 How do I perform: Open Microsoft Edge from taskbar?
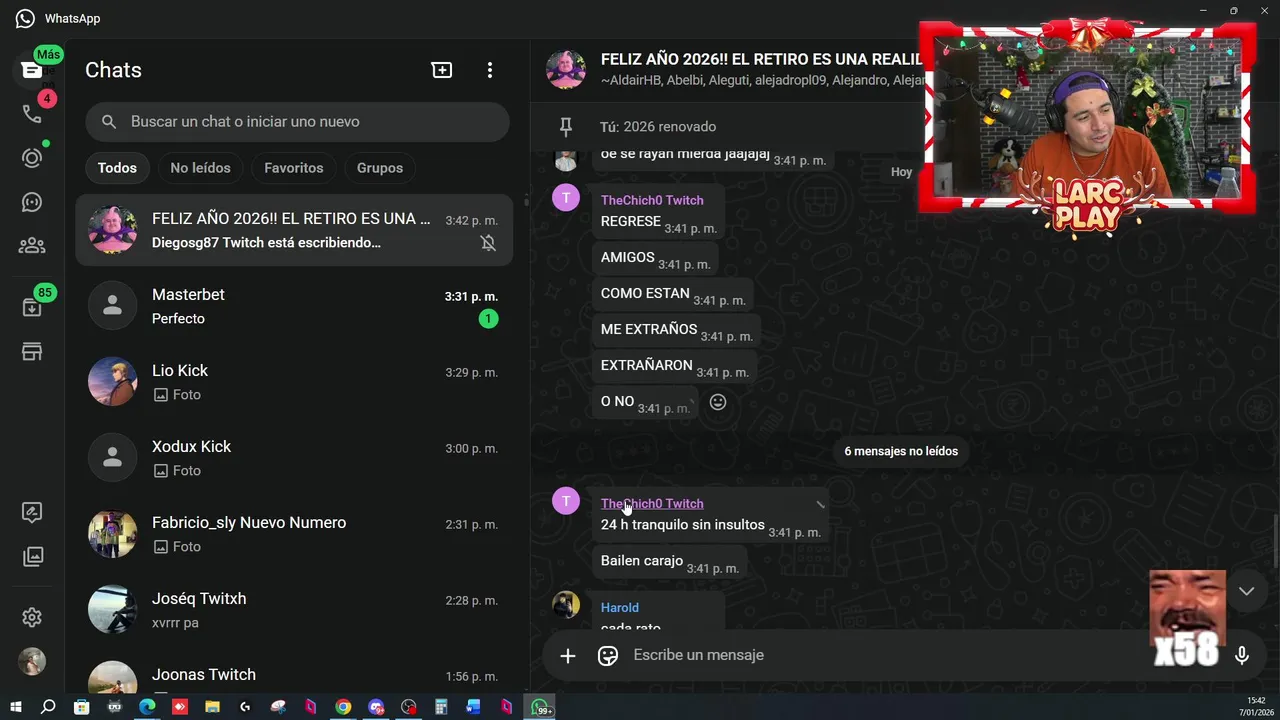pos(147,707)
